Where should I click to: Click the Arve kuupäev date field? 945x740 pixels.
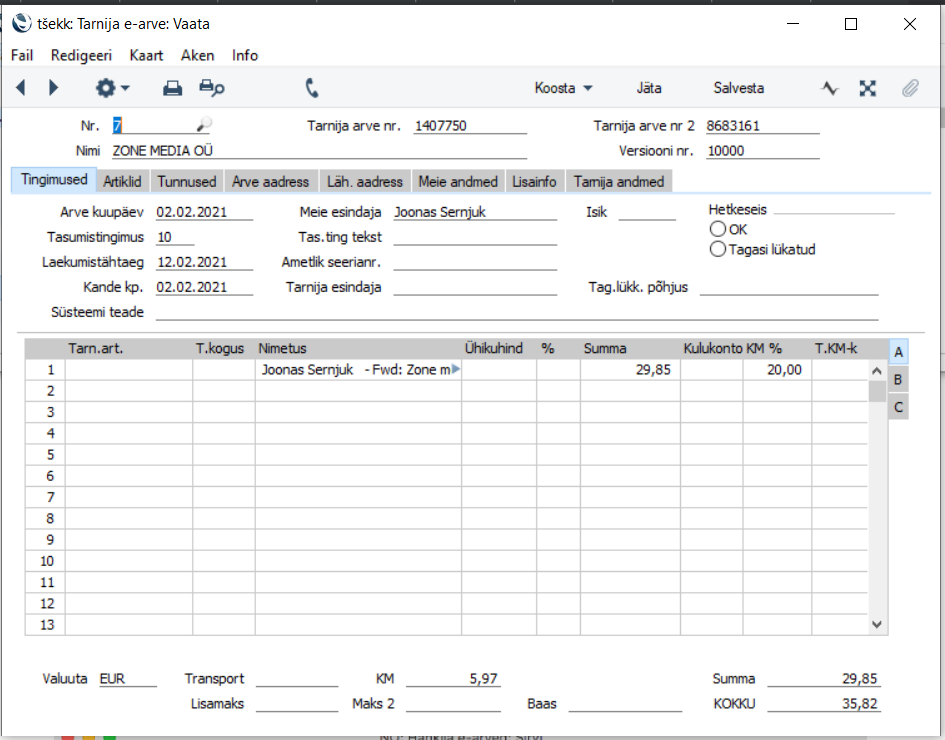[x=204, y=212]
